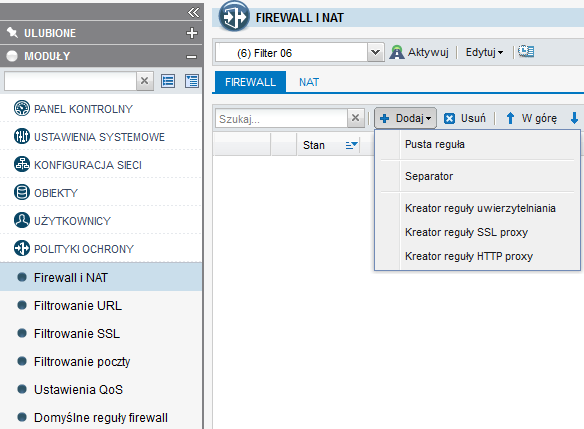Open the Użytkownicy section
The height and width of the screenshot is (429, 584).
point(72,221)
